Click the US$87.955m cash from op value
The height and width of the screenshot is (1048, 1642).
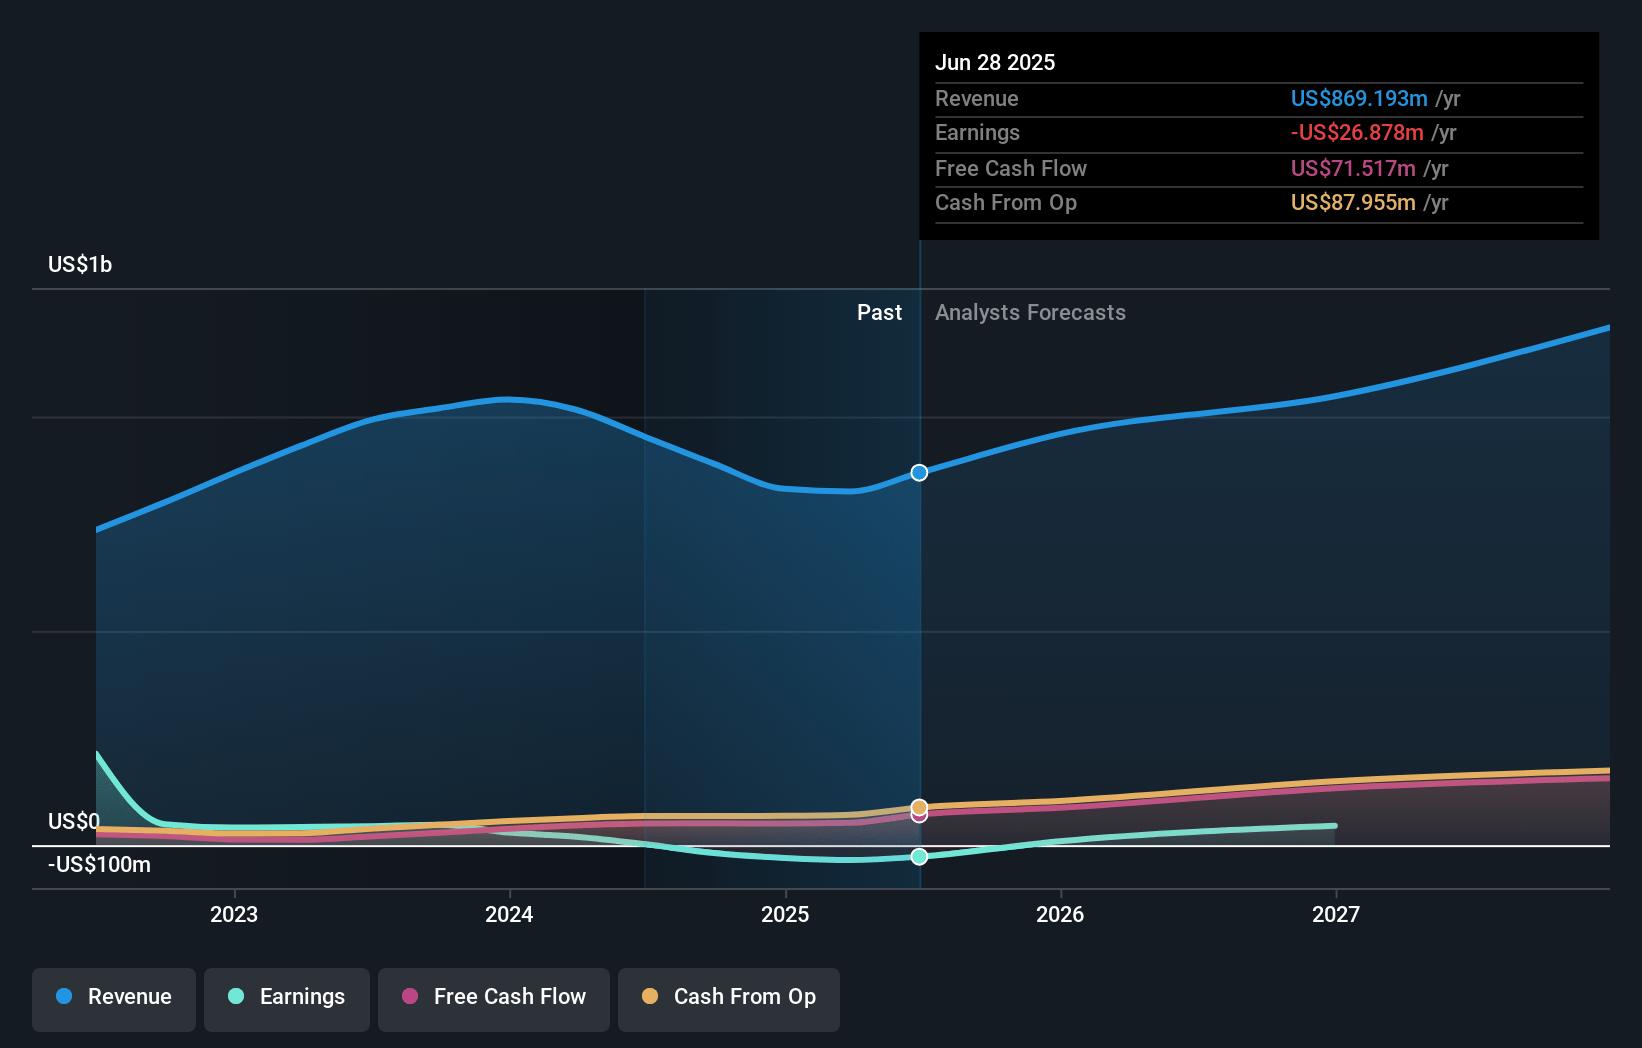(x=1353, y=202)
